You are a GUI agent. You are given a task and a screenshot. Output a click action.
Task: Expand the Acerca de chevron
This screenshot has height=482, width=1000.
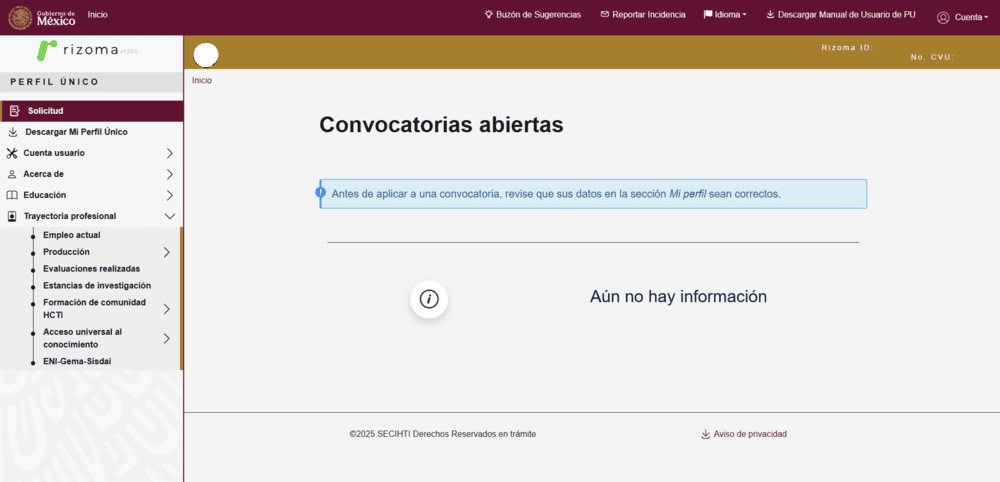(170, 174)
